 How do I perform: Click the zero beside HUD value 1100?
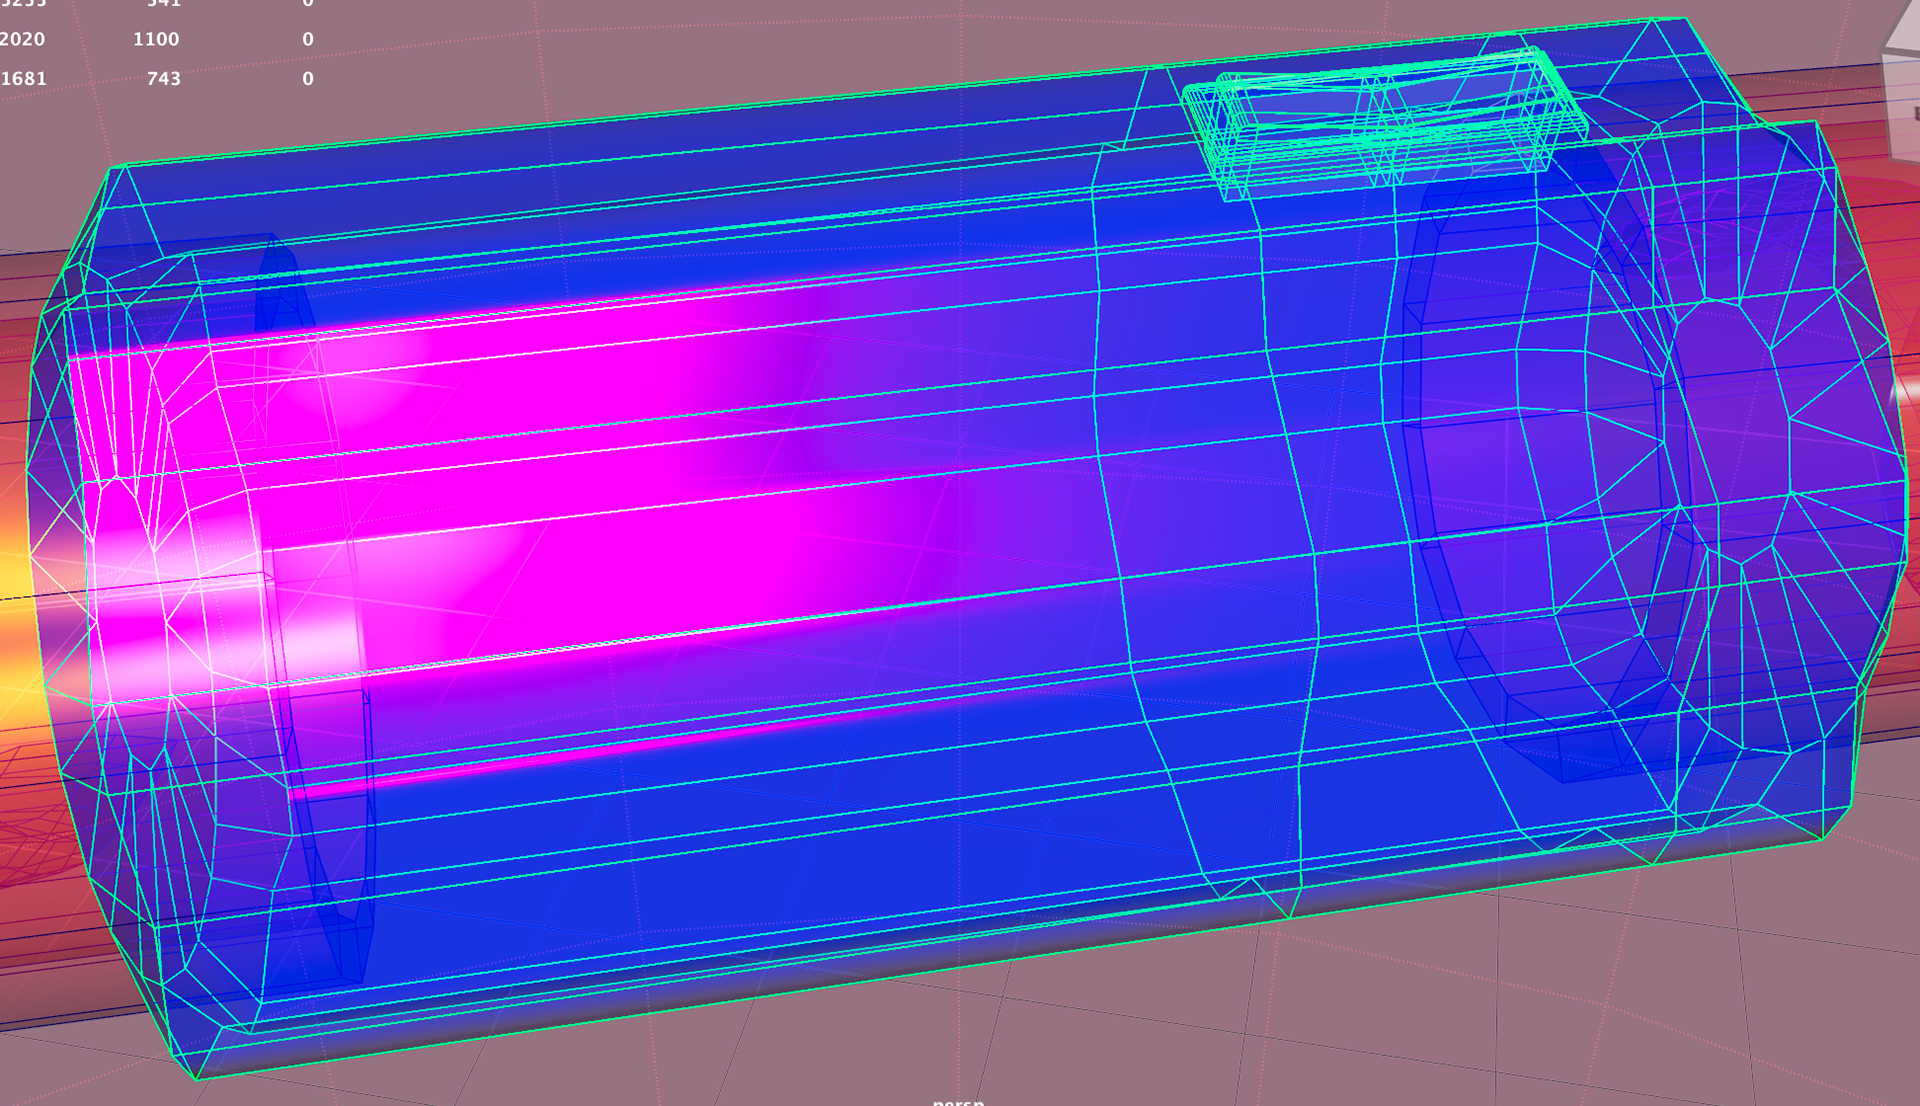coord(308,39)
